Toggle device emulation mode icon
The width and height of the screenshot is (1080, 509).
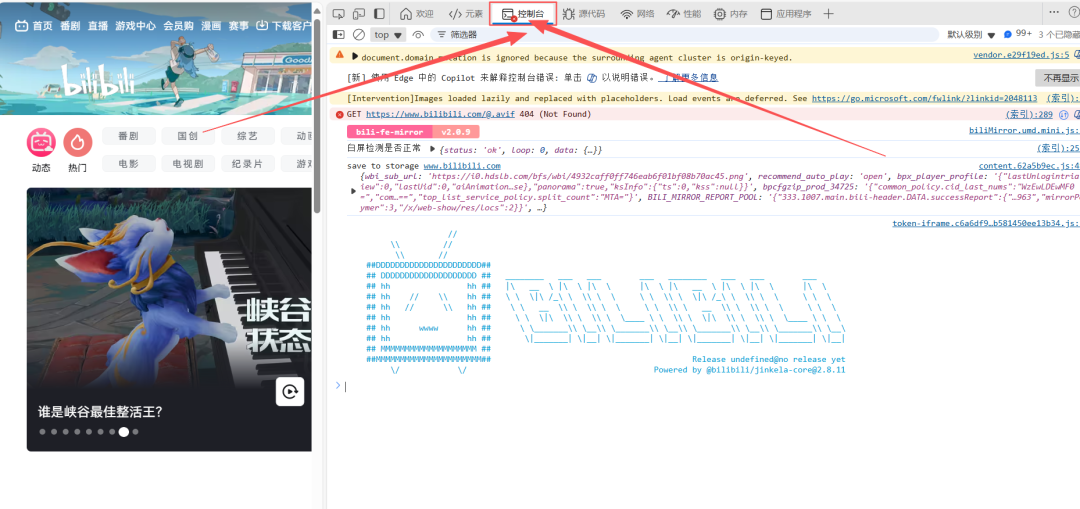tap(359, 14)
